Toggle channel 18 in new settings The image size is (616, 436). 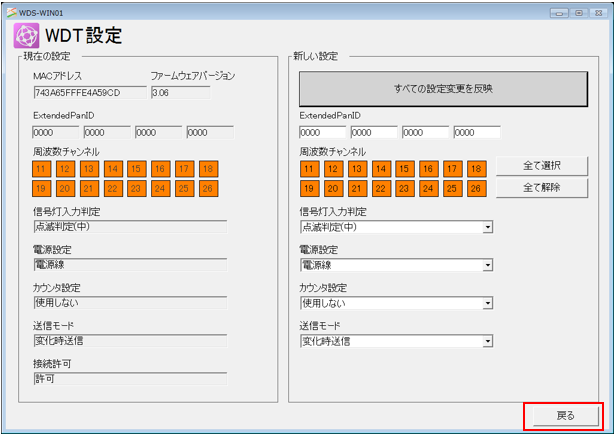476,169
